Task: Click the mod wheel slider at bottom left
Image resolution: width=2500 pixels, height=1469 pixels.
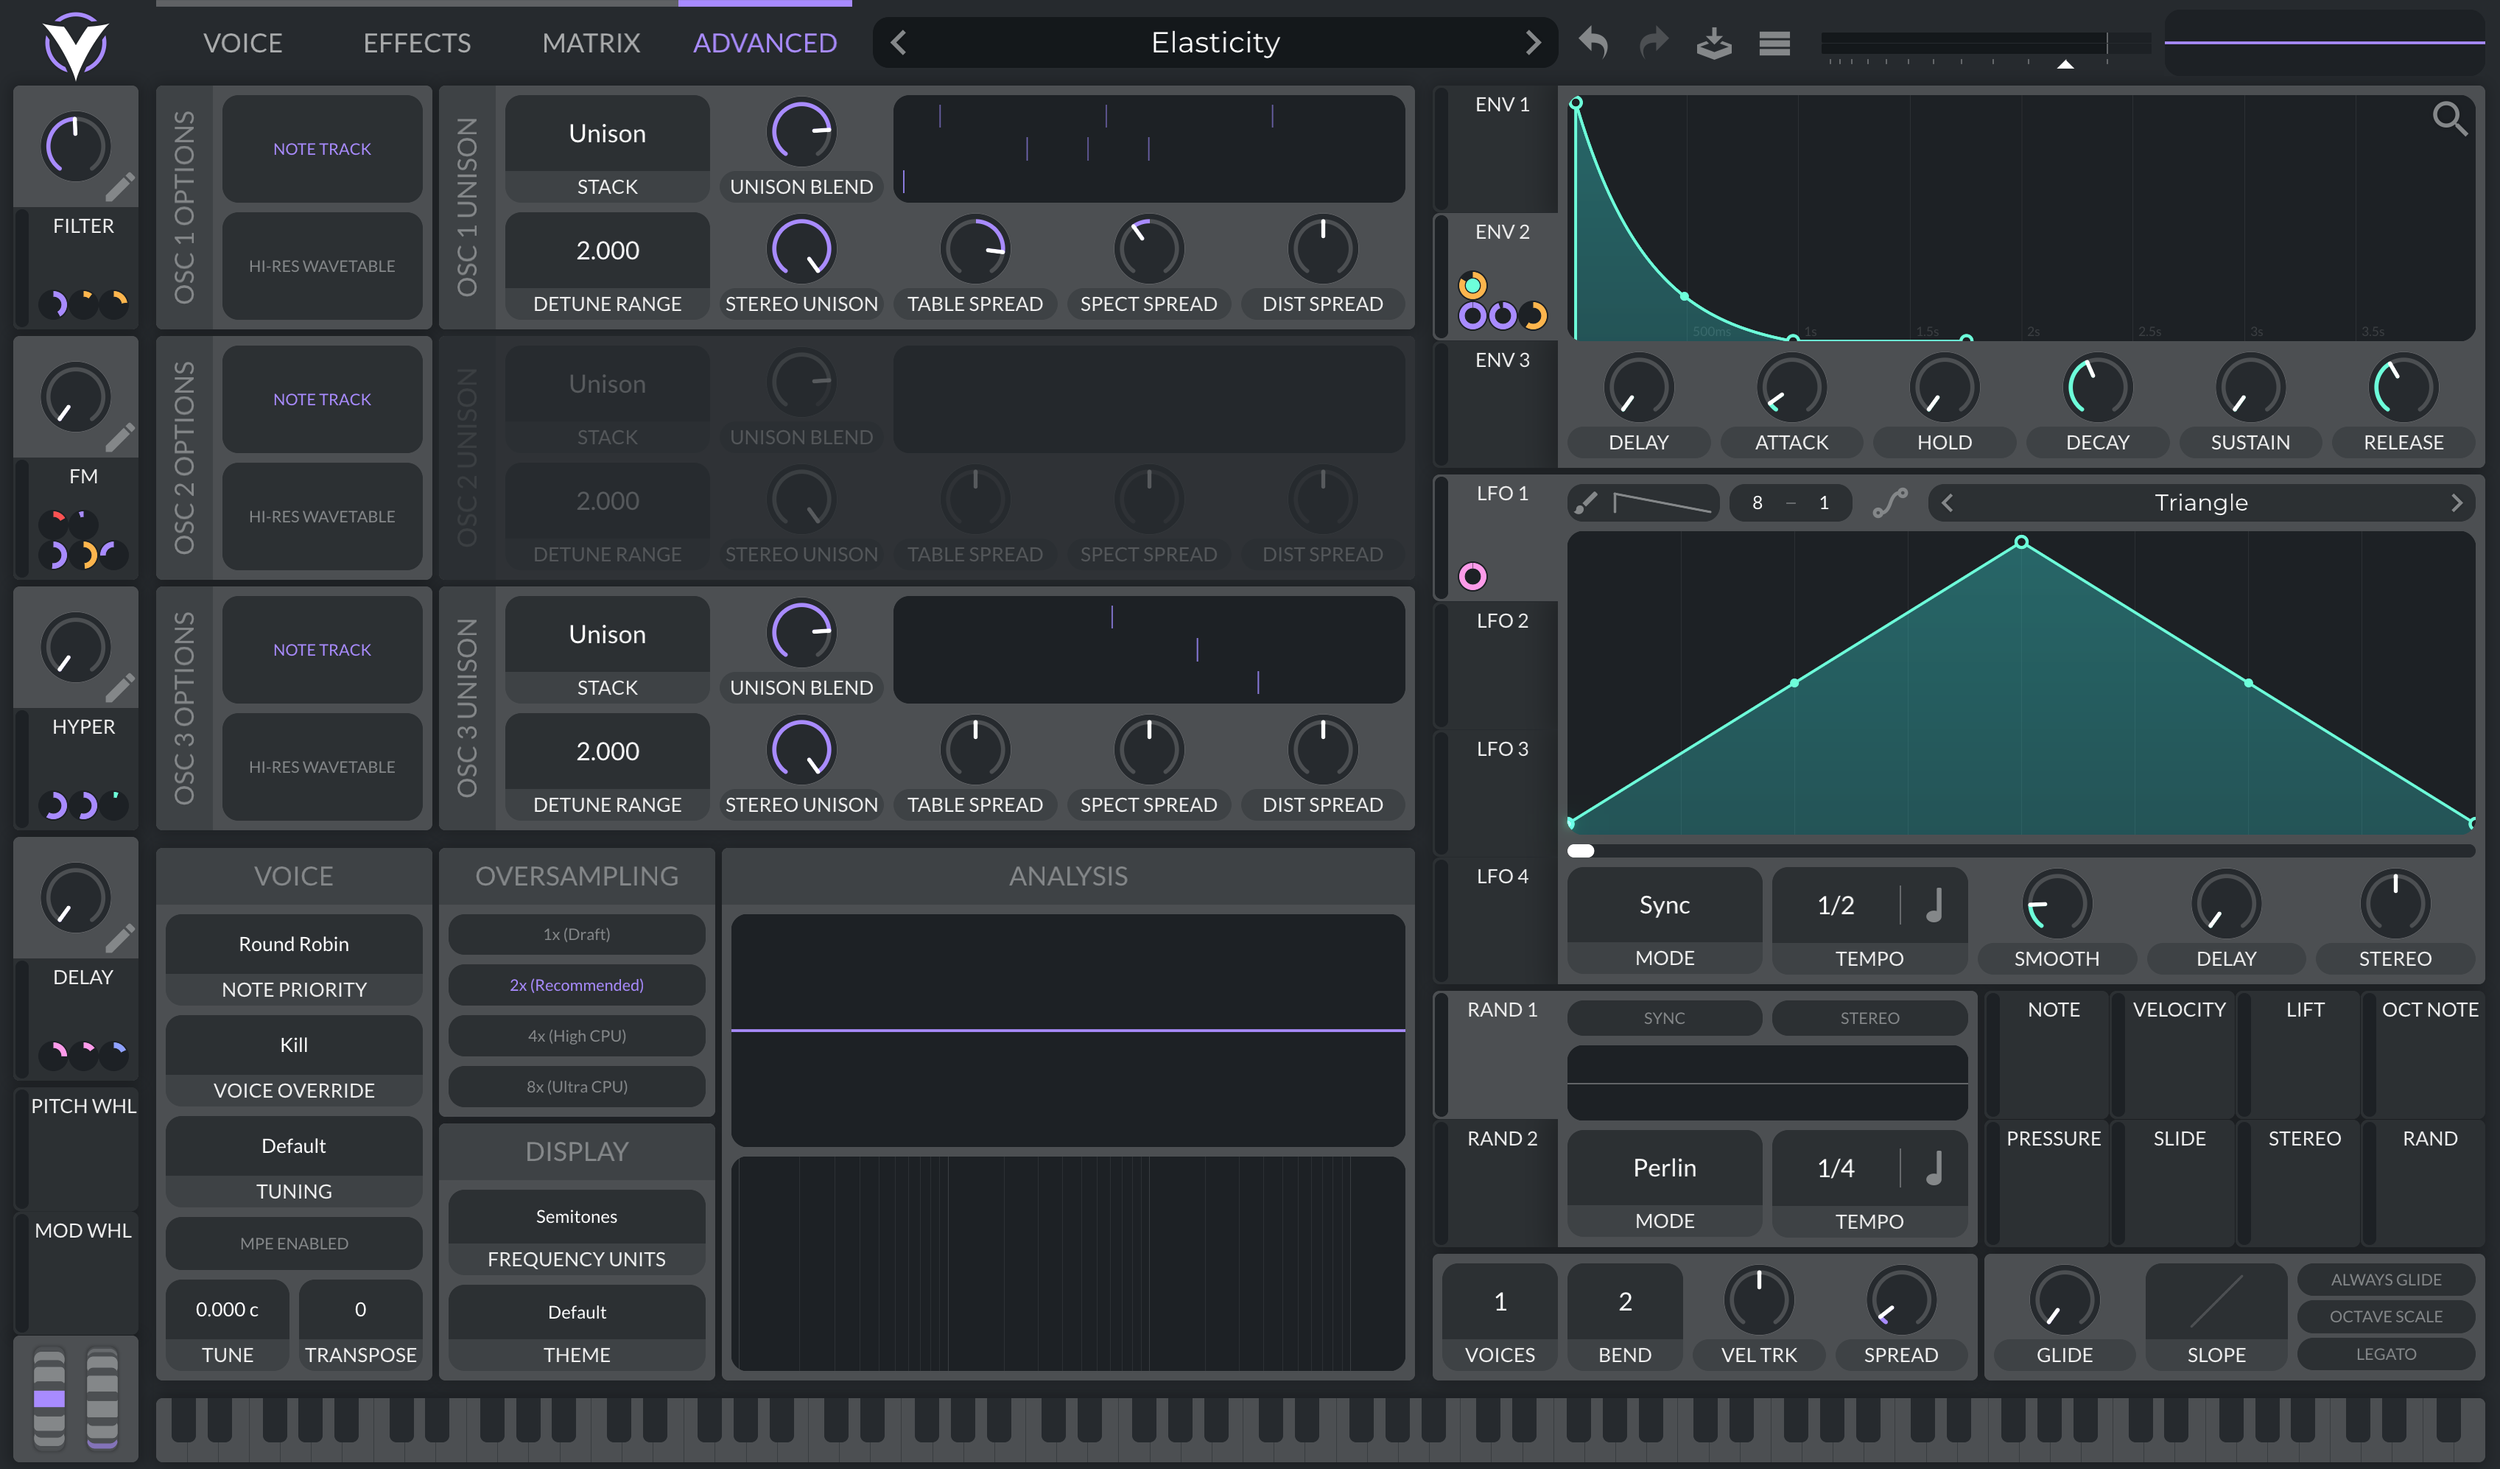Action: coord(102,1397)
